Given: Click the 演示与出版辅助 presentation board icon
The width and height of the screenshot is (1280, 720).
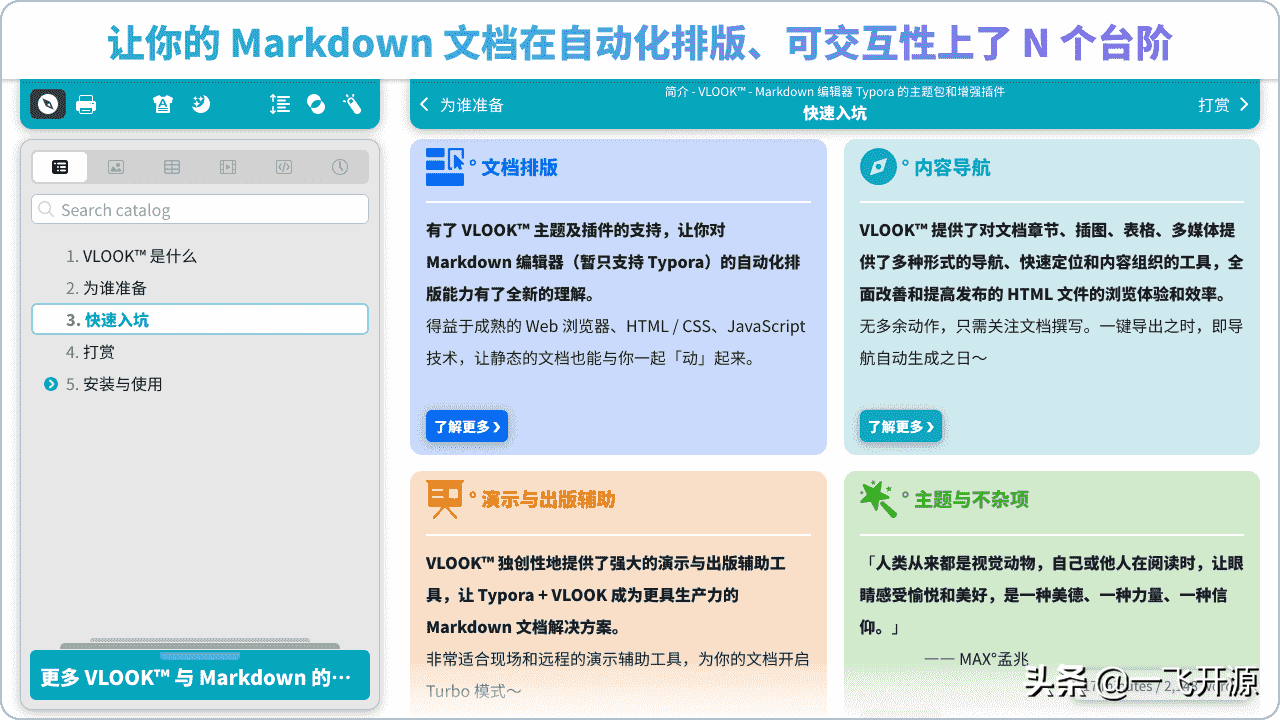Looking at the screenshot, I should pos(445,499).
